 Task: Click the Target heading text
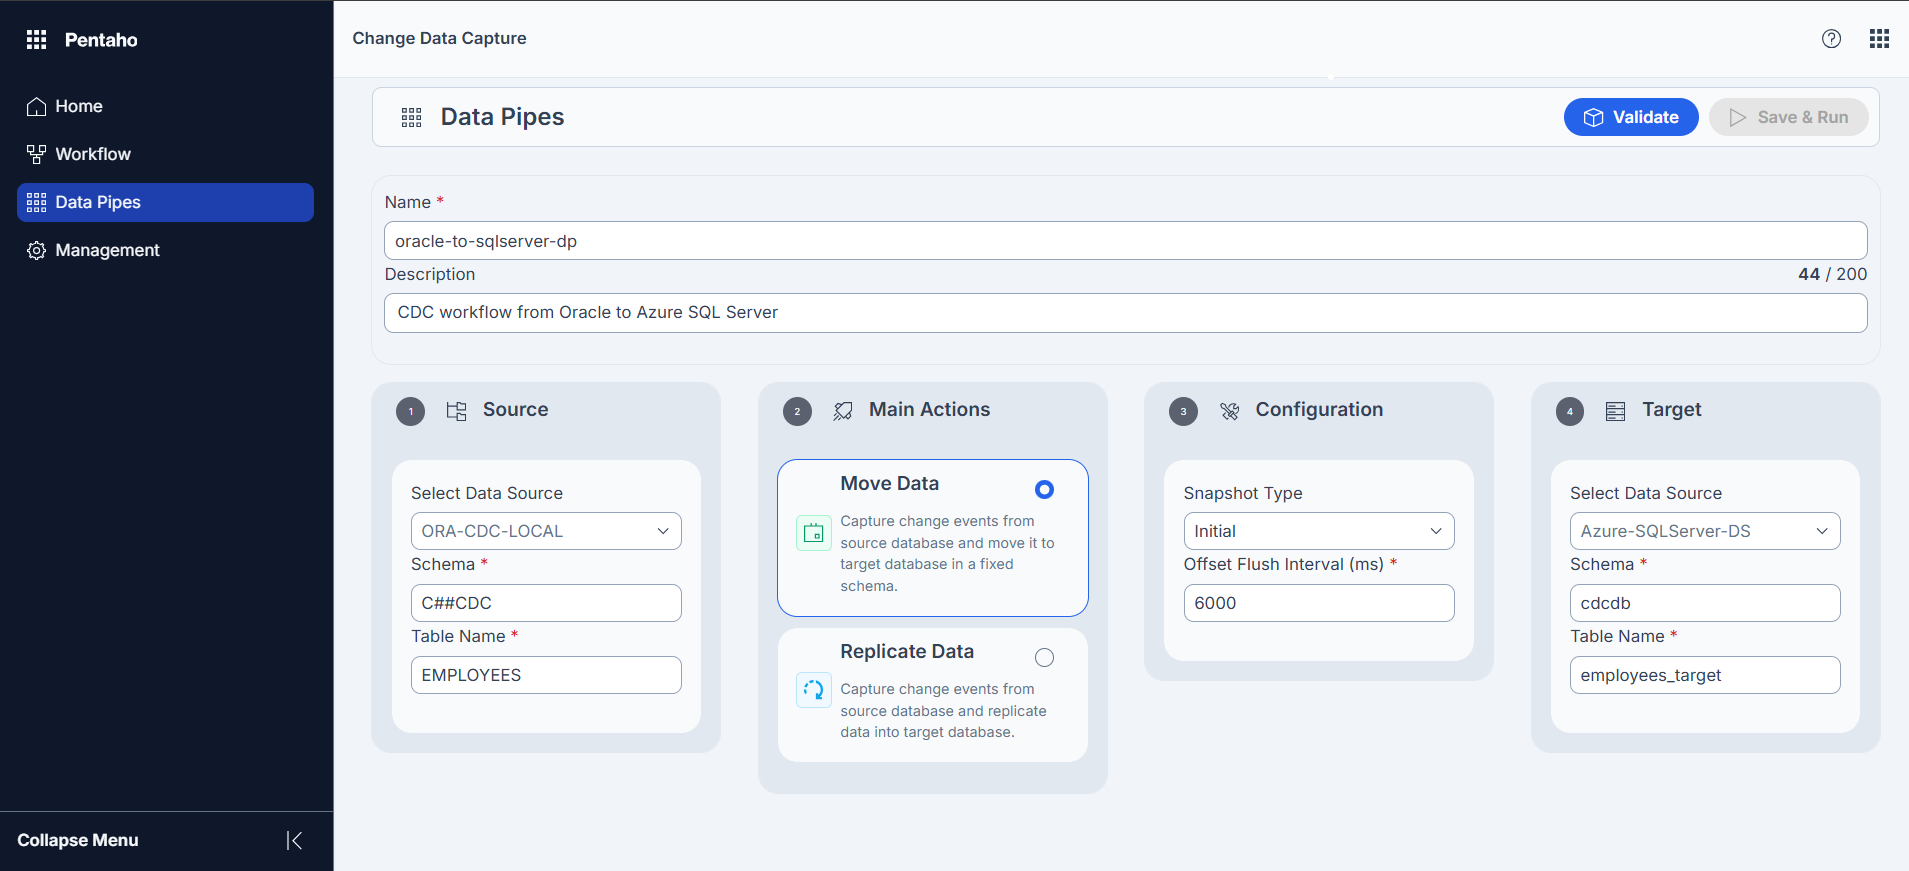[x=1671, y=409]
